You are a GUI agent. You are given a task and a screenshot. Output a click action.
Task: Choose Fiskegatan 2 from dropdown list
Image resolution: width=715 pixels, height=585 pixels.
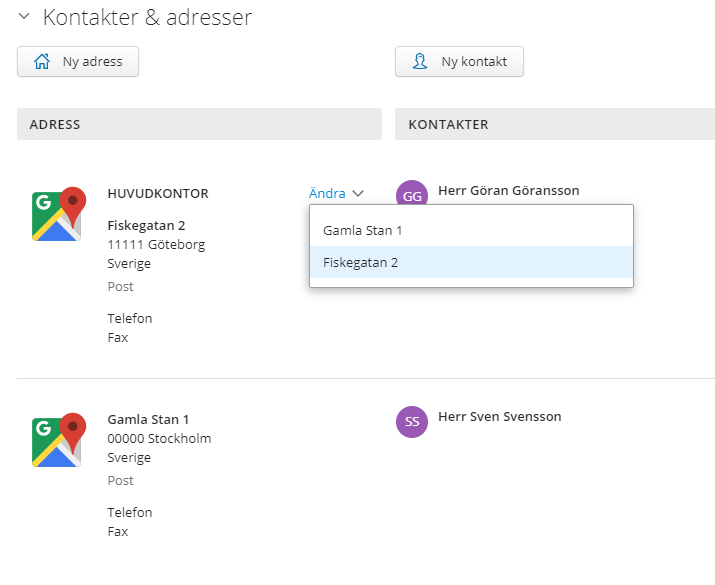(x=471, y=262)
